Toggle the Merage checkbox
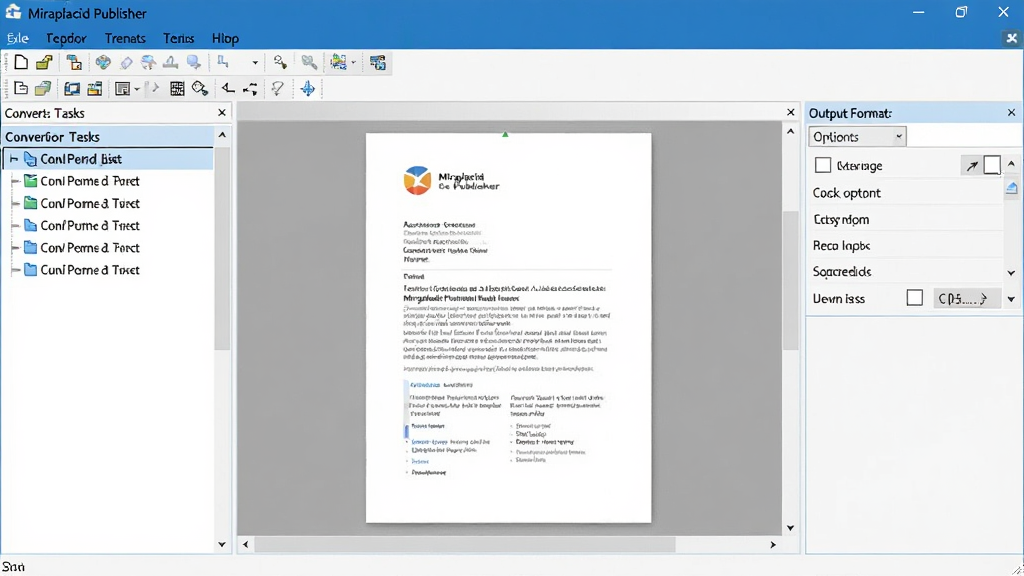This screenshot has width=1024, height=576. 823,165
